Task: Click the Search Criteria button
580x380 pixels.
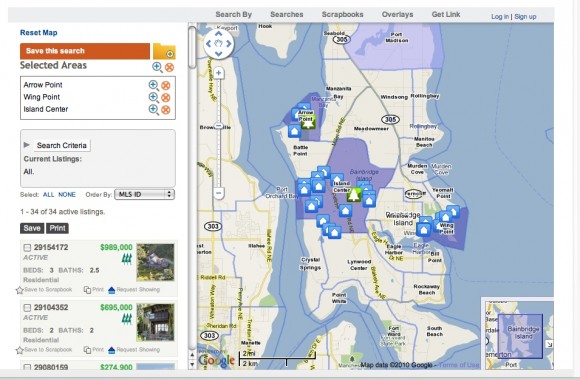Action: click(62, 145)
